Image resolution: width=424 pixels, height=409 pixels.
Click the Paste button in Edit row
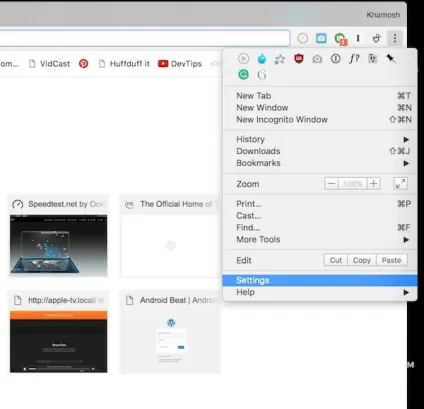click(x=392, y=260)
